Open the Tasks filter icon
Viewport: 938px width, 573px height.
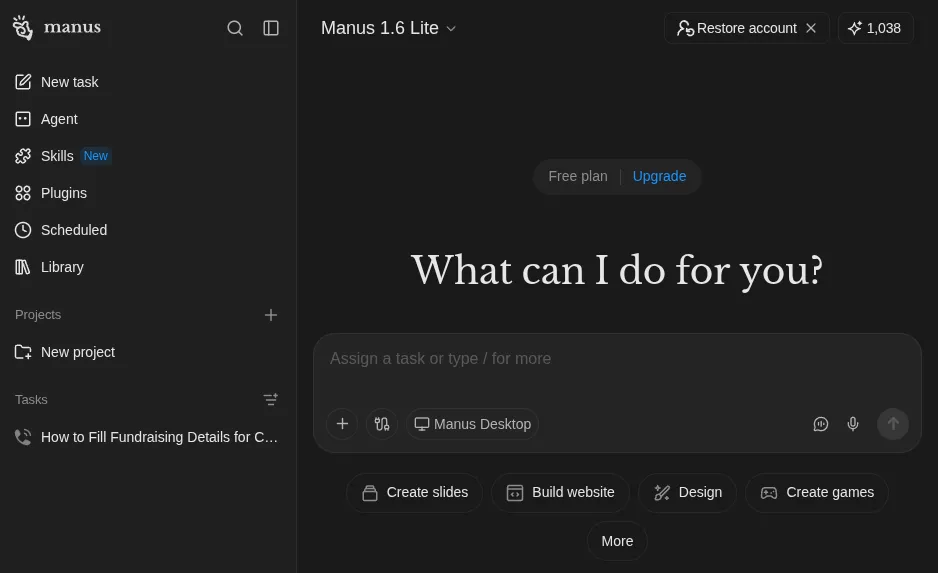point(271,400)
